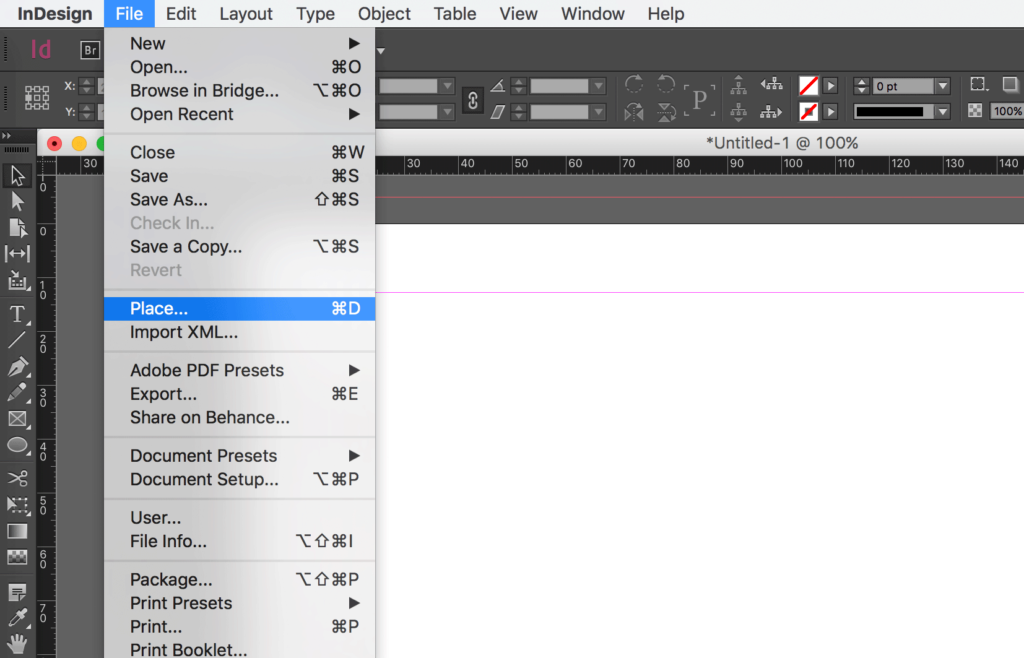The width and height of the screenshot is (1024, 658).
Task: Toggle the constrain proportions link icon
Action: tap(472, 100)
